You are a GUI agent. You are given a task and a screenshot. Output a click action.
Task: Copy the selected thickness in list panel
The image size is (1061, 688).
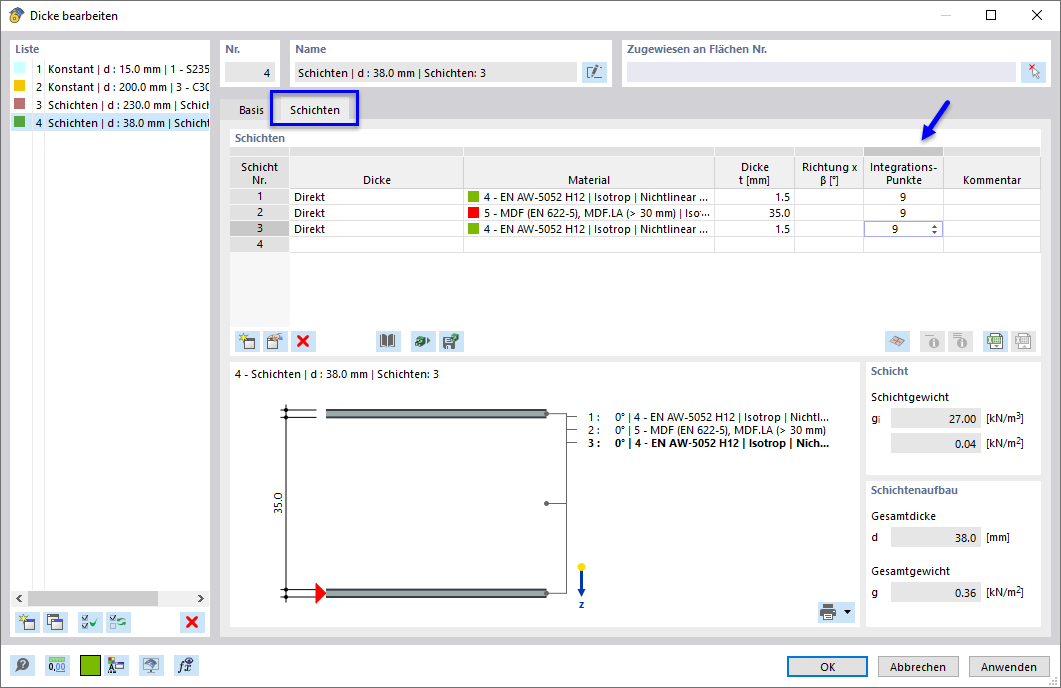[55, 622]
